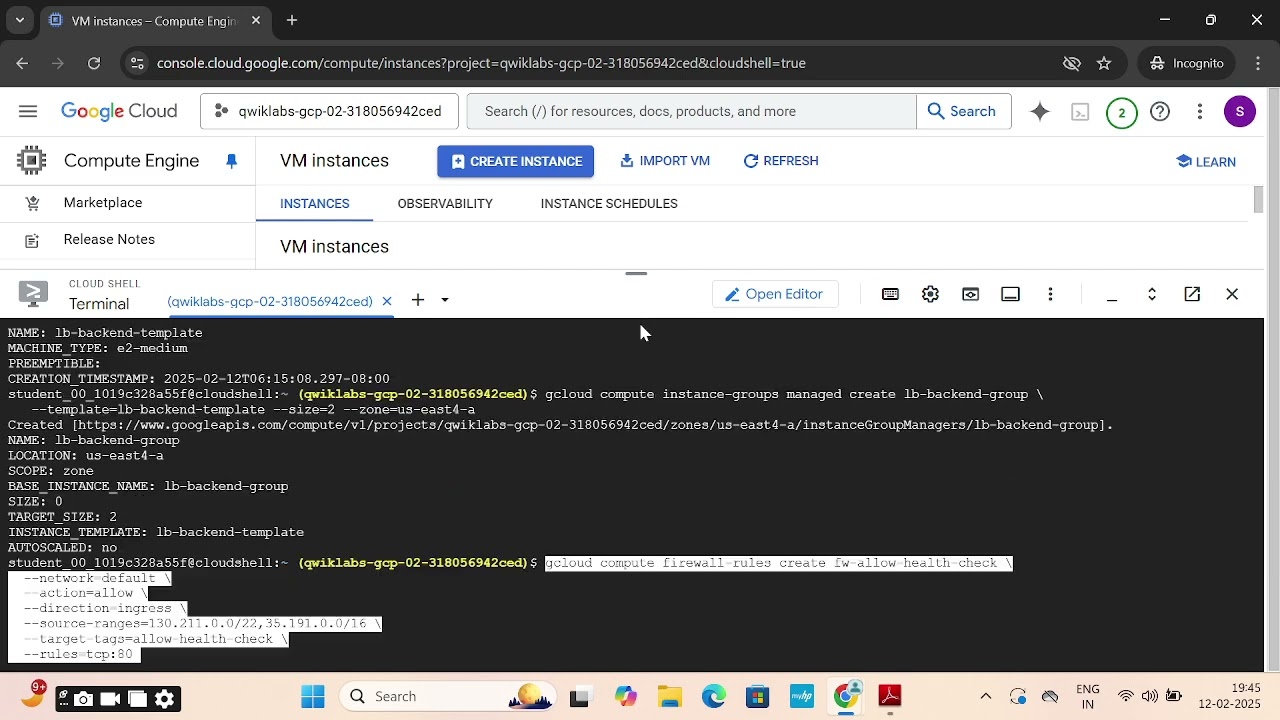Bookmark this page with star icon
The image size is (1280, 720).
point(1104,63)
